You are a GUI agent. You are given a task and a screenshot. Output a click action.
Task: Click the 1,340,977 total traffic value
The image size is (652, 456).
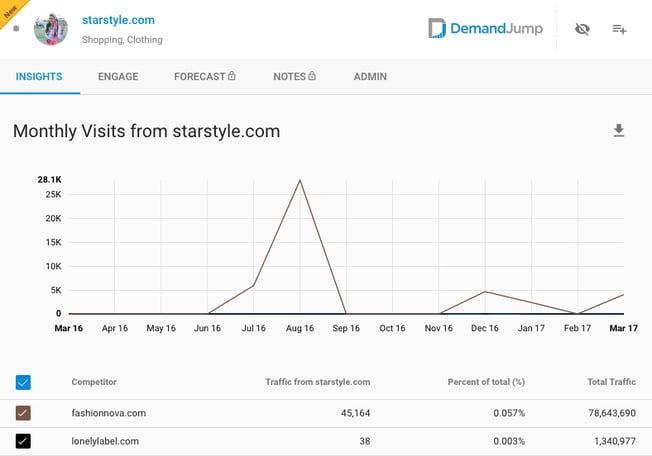pos(615,441)
